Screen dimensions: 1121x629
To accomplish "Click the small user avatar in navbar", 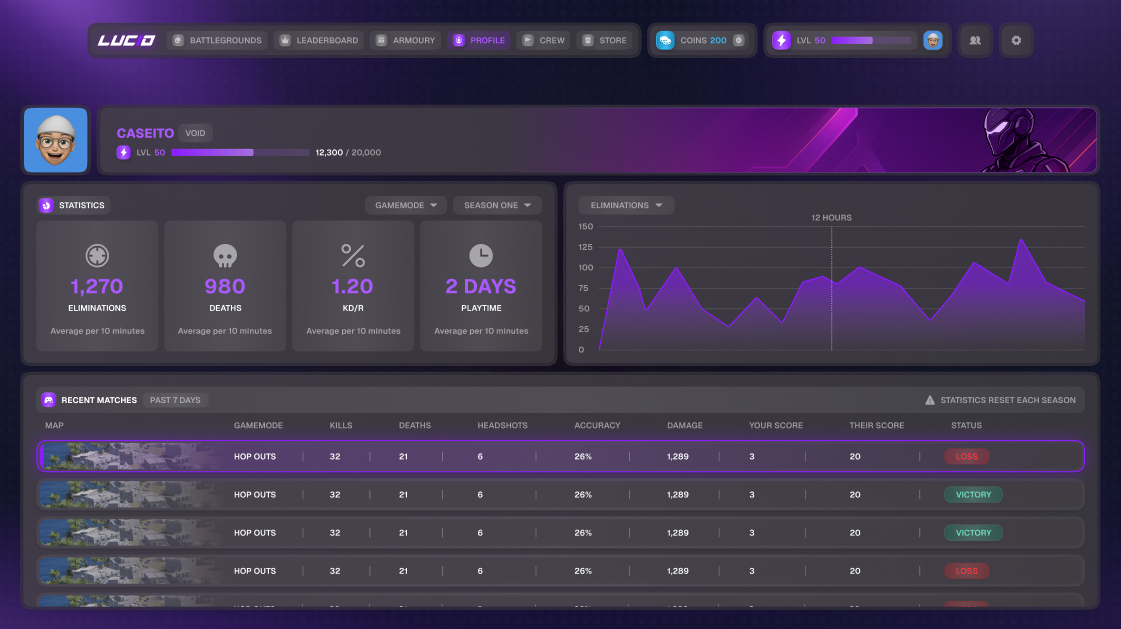I will click(x=933, y=41).
